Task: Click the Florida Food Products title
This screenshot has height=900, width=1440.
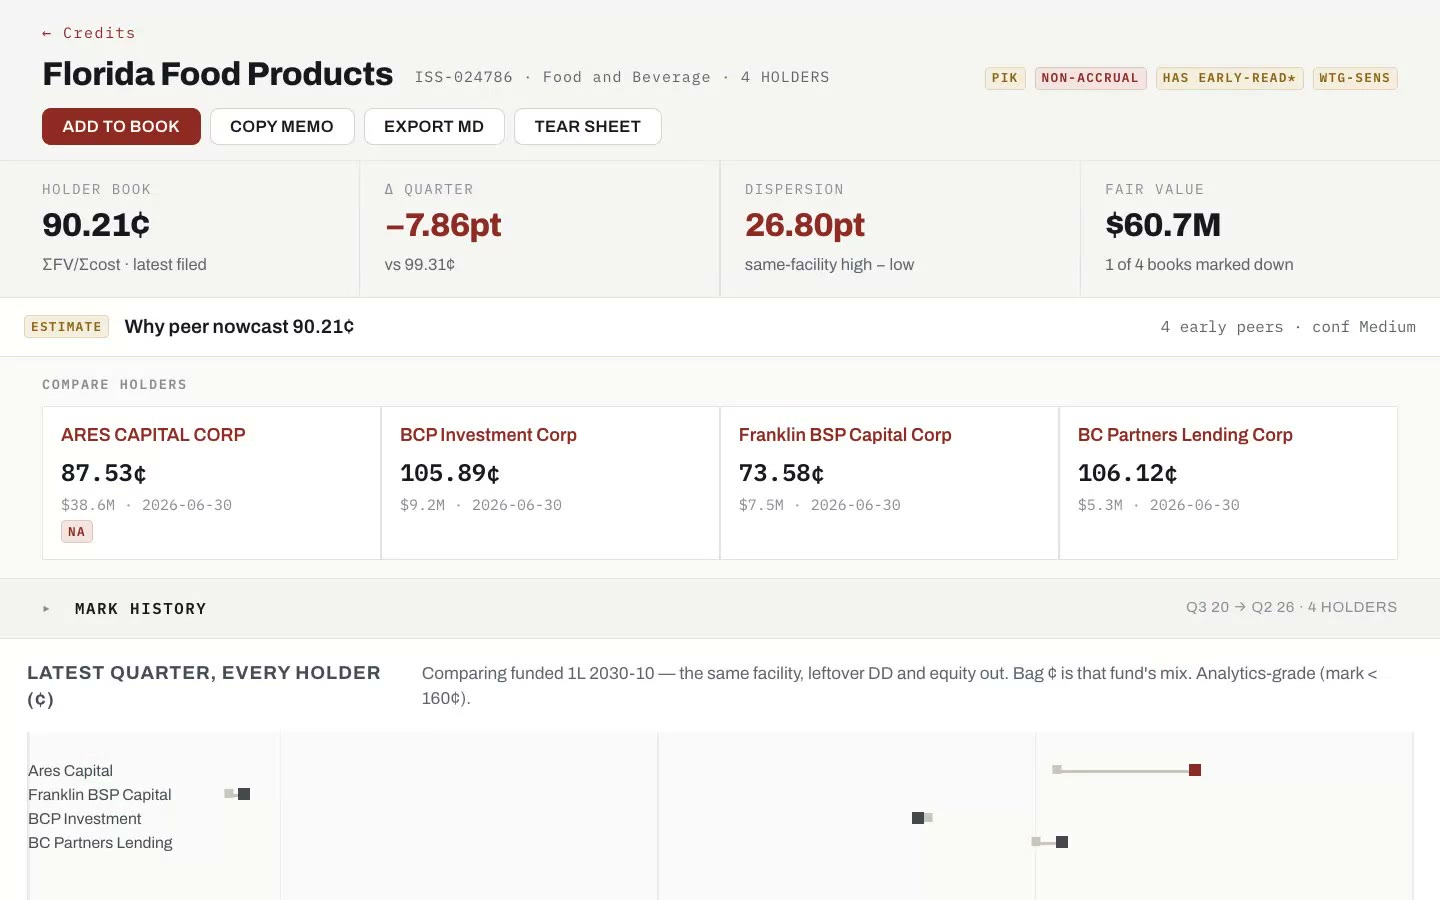Action: pyautogui.click(x=218, y=74)
